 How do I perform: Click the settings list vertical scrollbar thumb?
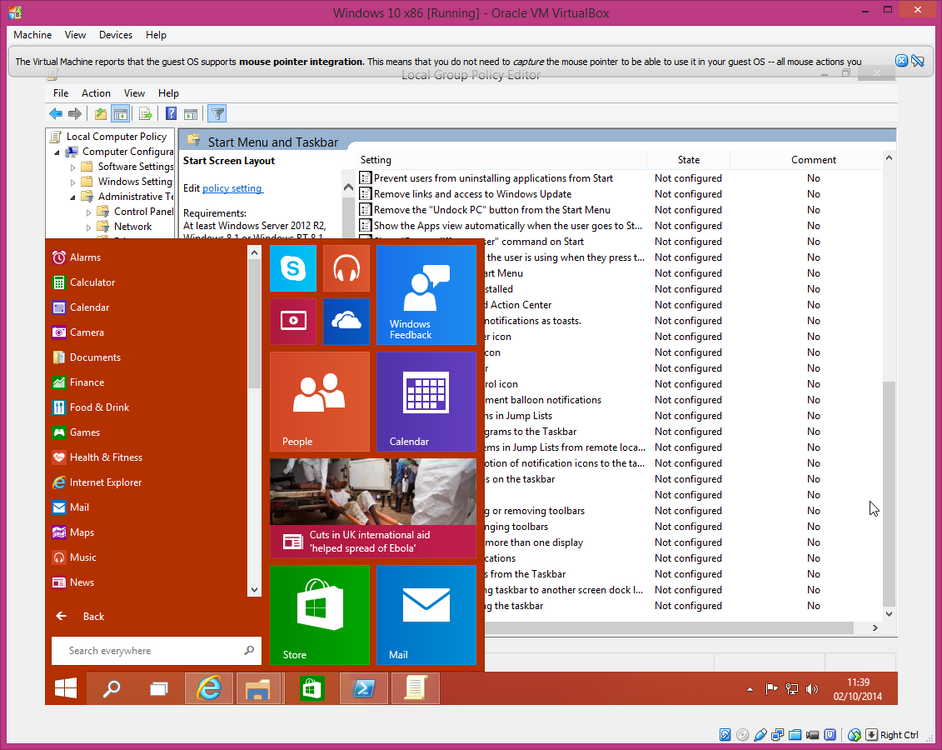pos(889,494)
